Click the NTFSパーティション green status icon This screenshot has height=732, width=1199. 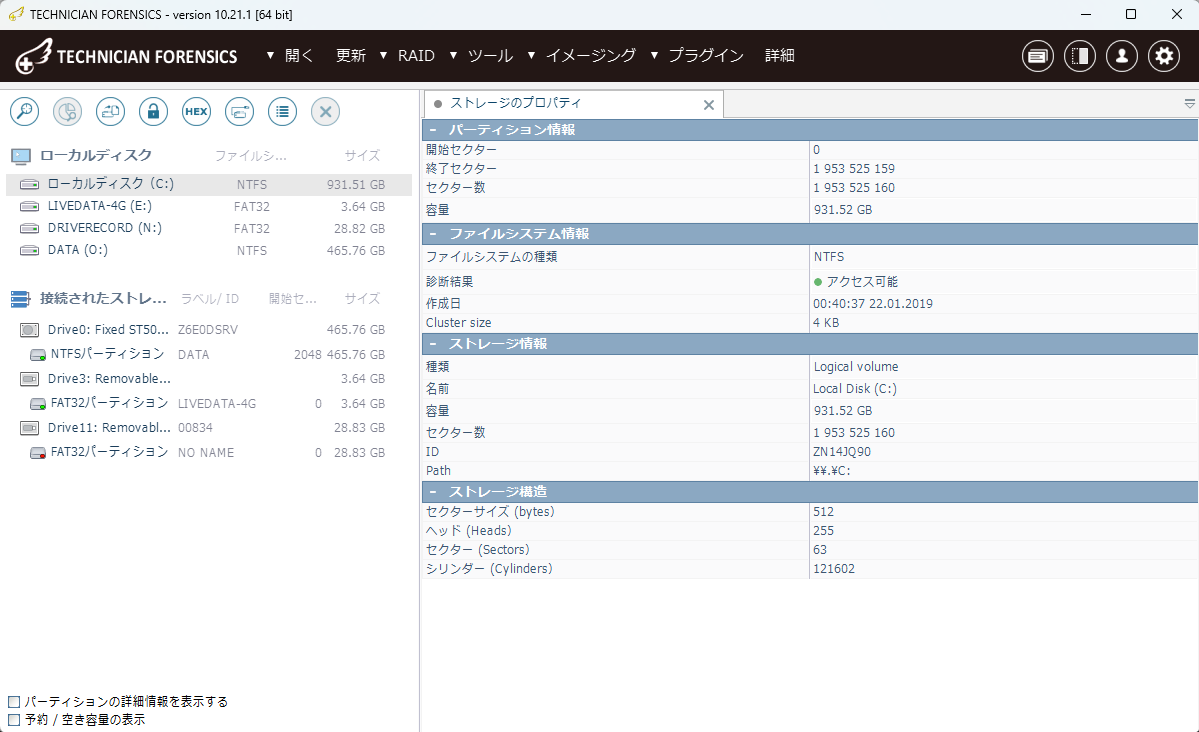click(37, 355)
